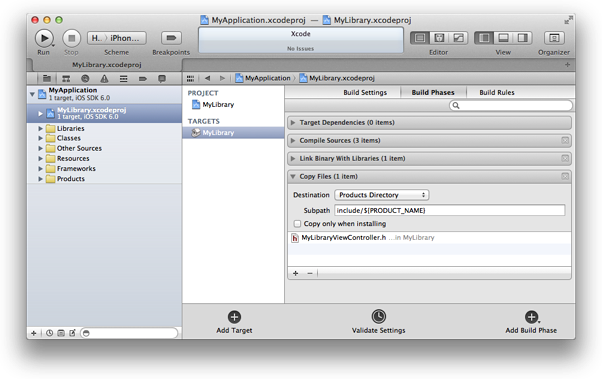The height and width of the screenshot is (379, 602).
Task: Show only unsaved files filter
Action: point(72,333)
